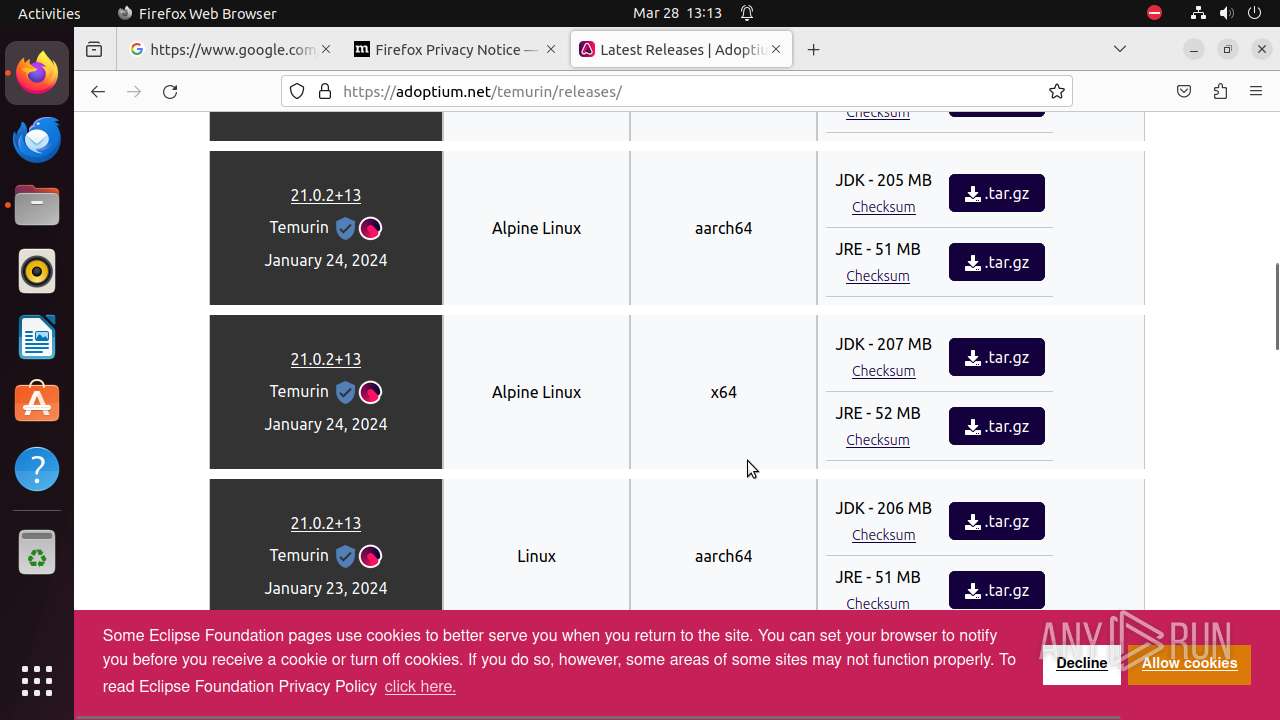This screenshot has width=1280, height=720.
Task: Open Firefox View recent browsing
Action: (94, 49)
